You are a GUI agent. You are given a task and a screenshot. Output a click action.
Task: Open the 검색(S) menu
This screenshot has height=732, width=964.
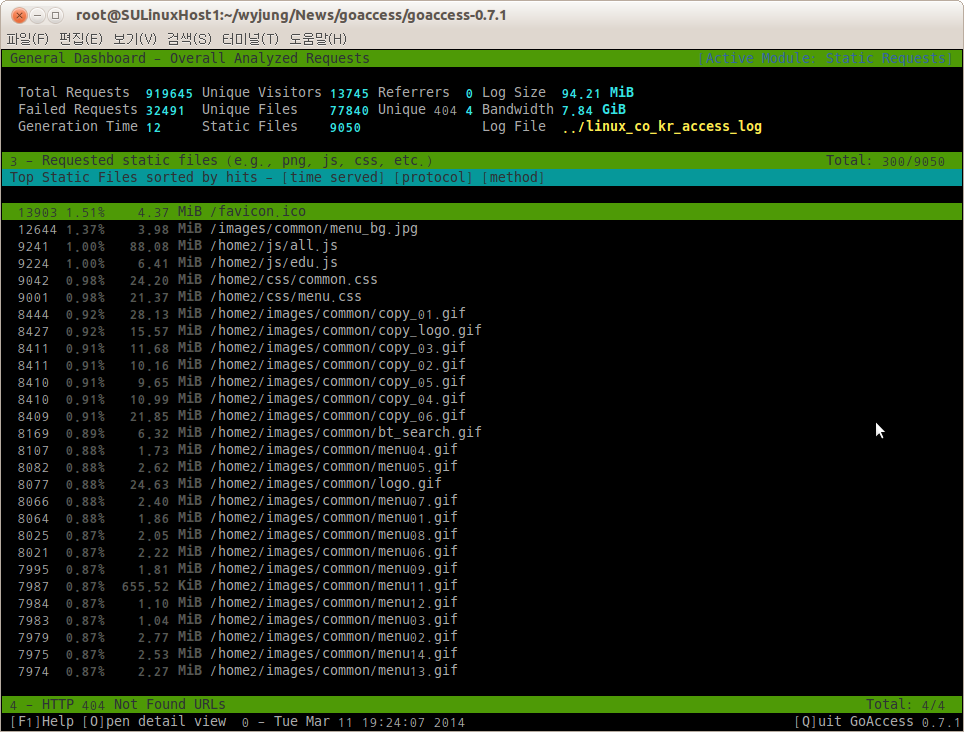click(x=189, y=39)
